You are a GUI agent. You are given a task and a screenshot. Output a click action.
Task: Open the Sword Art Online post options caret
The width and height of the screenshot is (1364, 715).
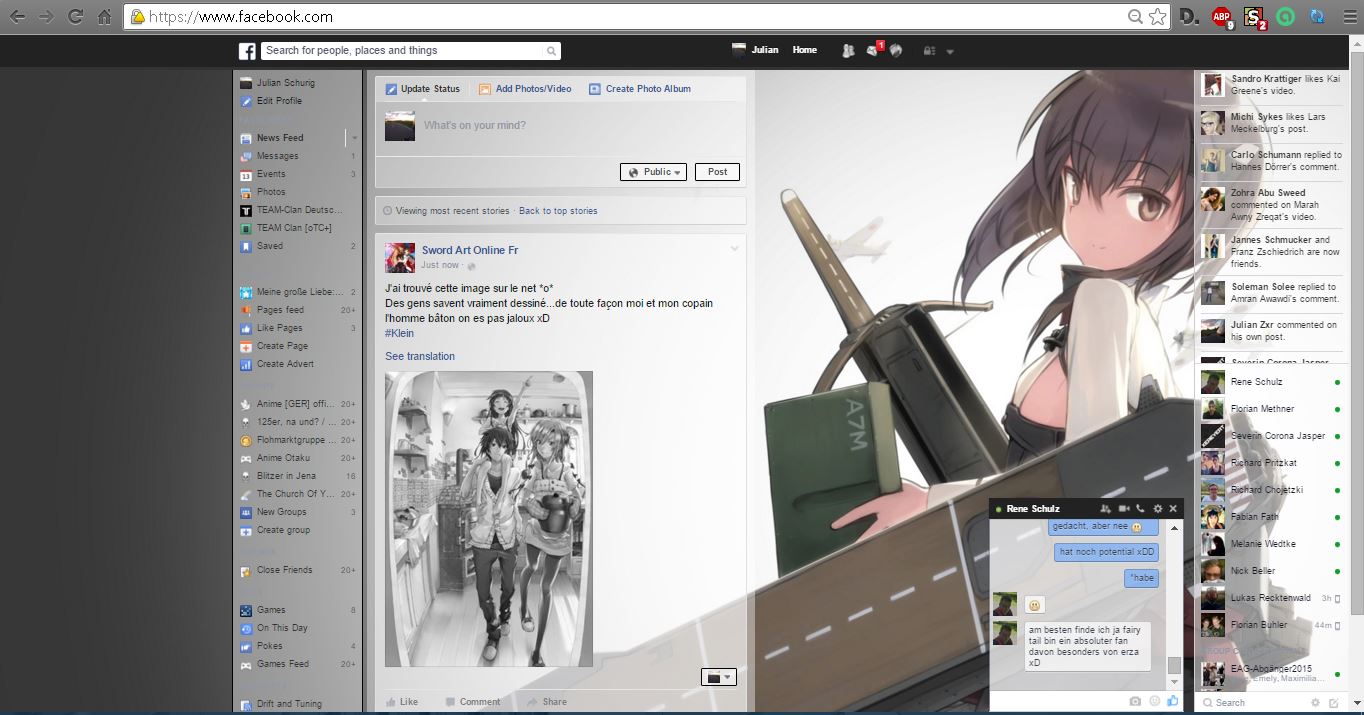tap(735, 248)
